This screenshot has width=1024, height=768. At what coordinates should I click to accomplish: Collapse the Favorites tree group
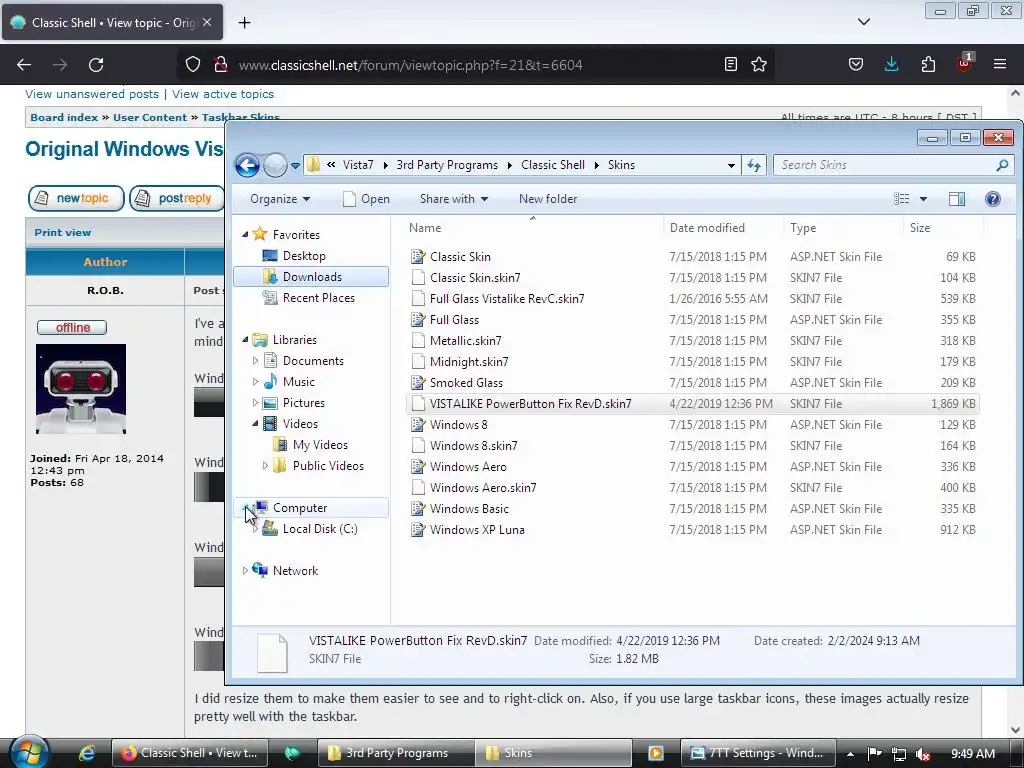pos(246,234)
